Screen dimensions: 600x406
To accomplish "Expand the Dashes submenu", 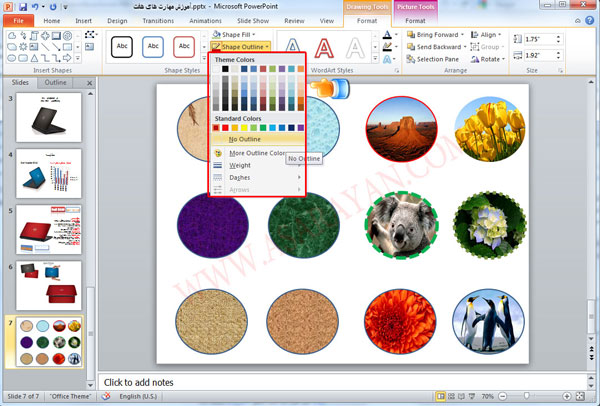I will tap(242, 177).
